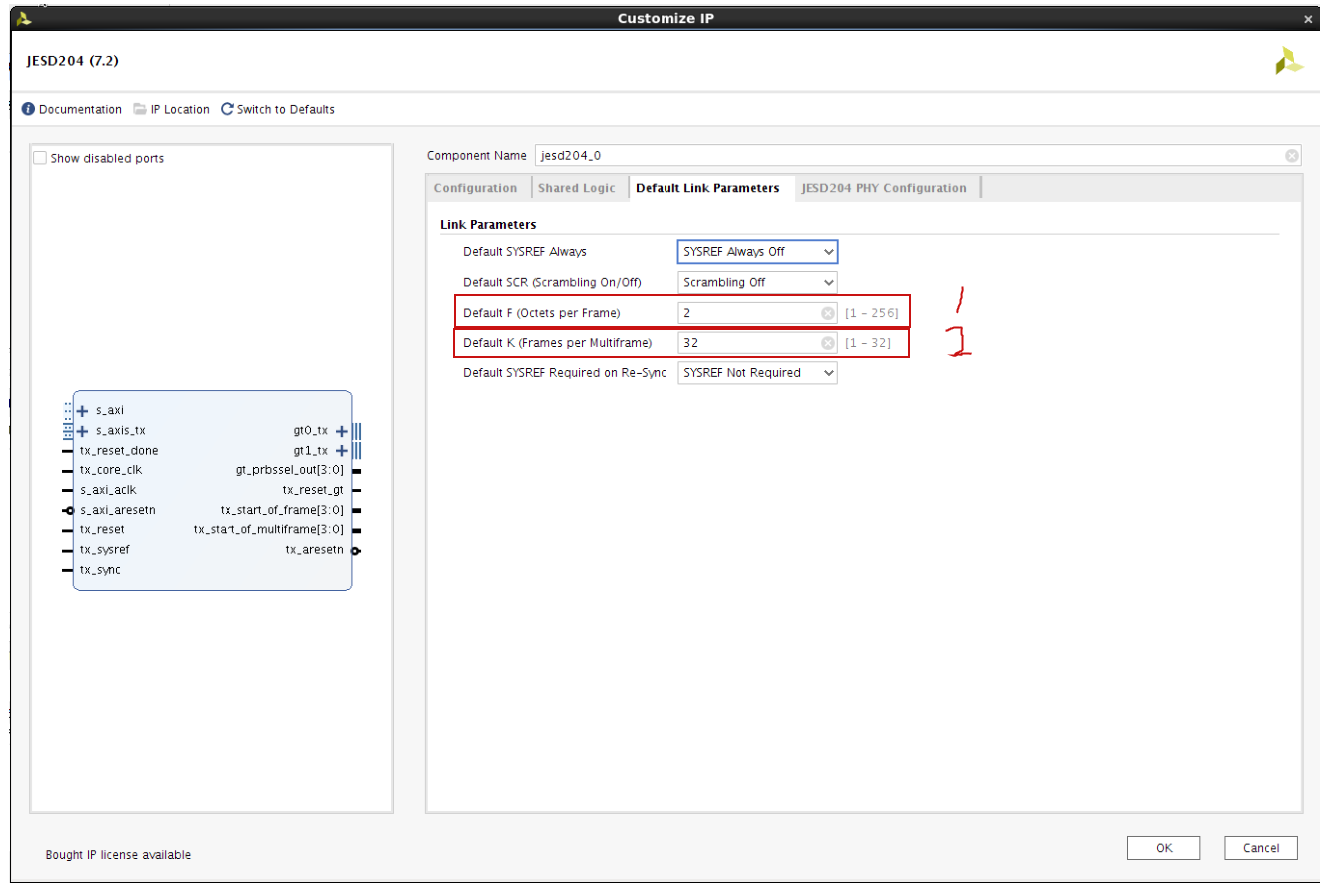Close the Customize IP window
Image resolution: width=1326 pixels, height=884 pixels.
click(x=1308, y=19)
